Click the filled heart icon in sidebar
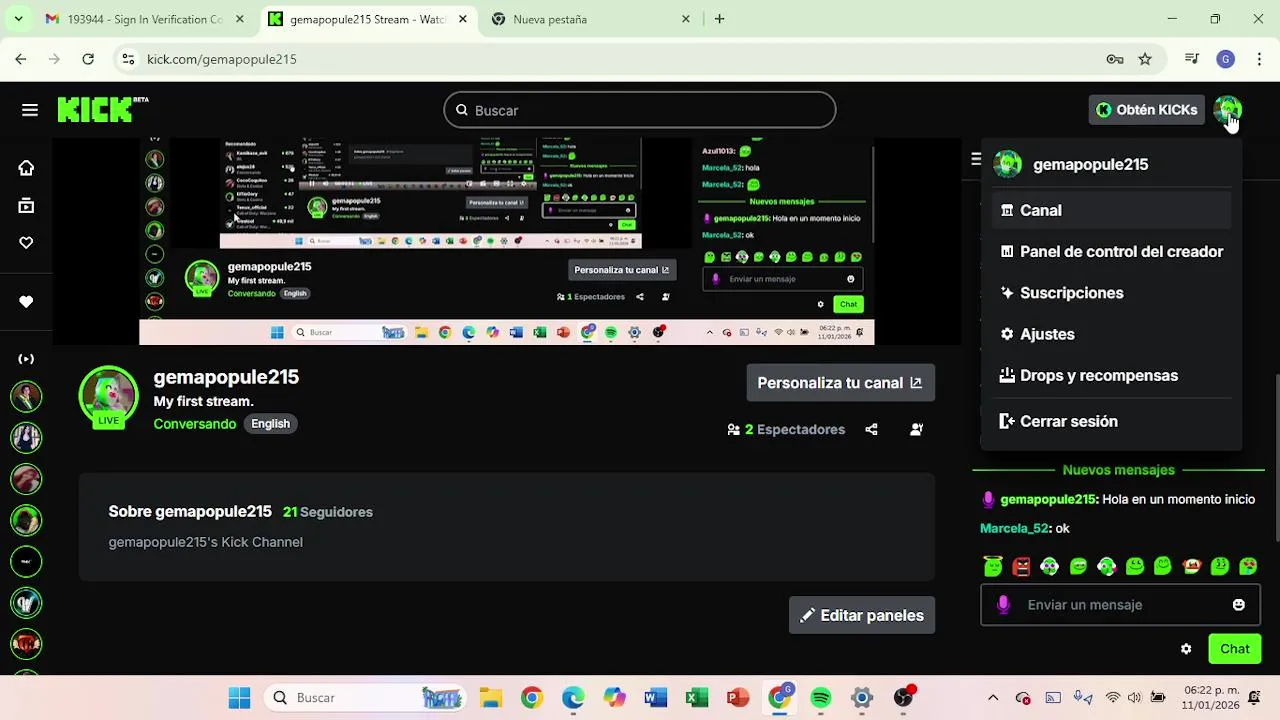This screenshot has width=1280, height=720. click(x=26, y=302)
